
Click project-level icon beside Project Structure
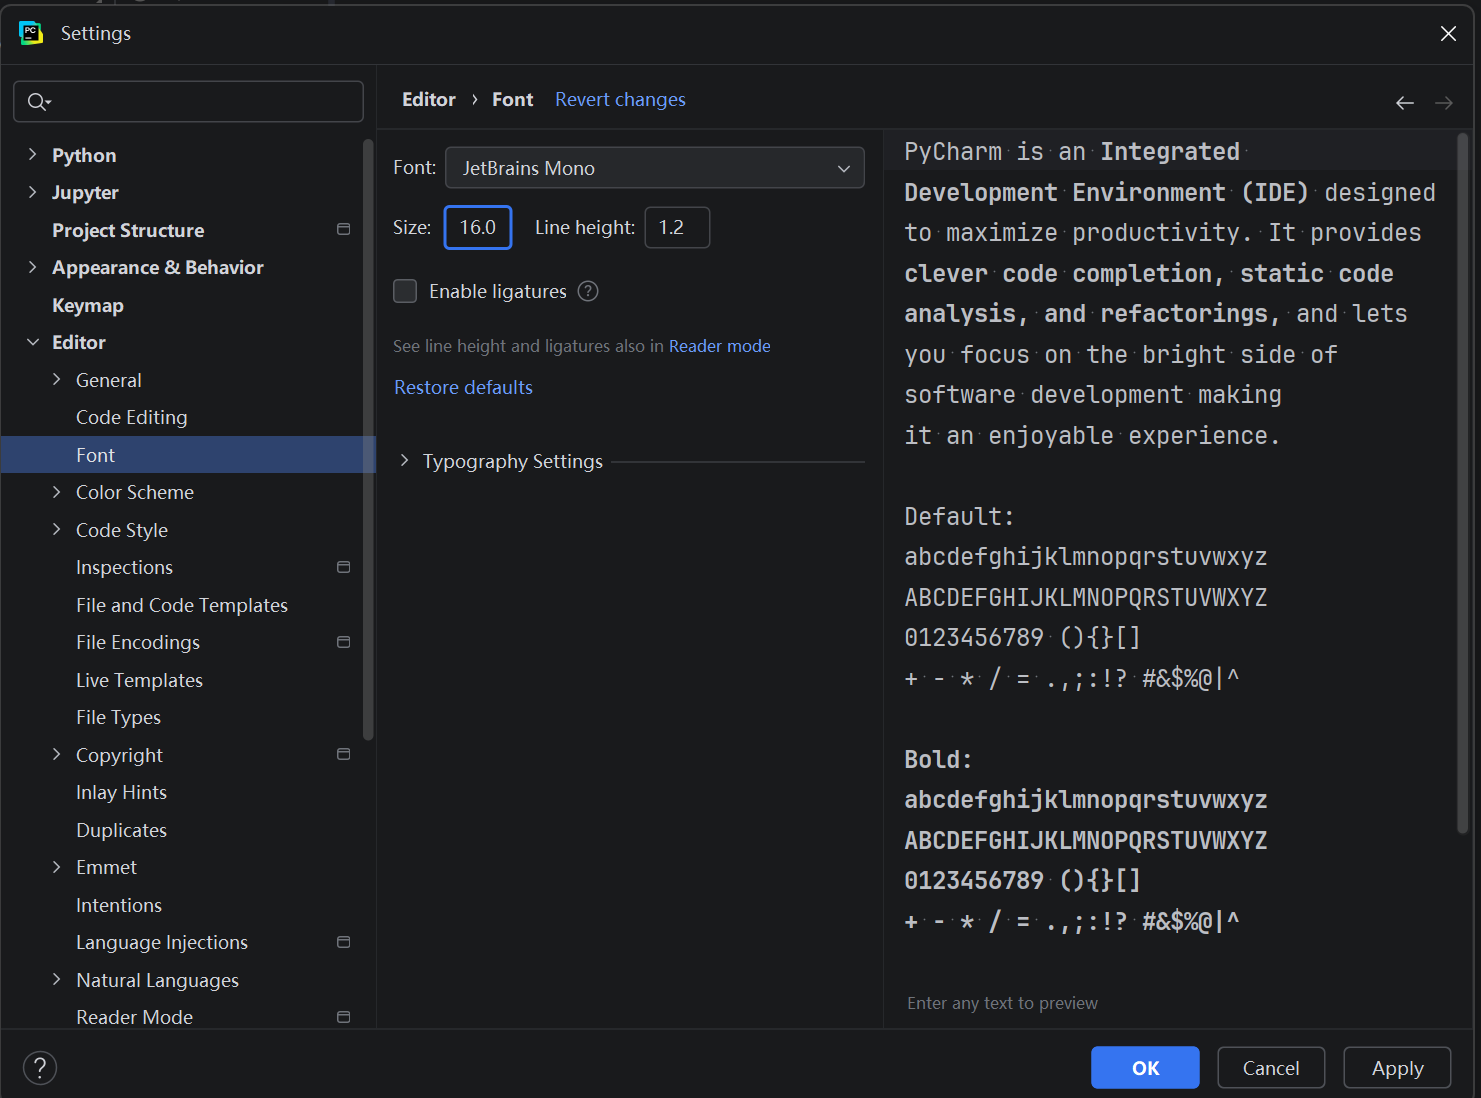[344, 229]
